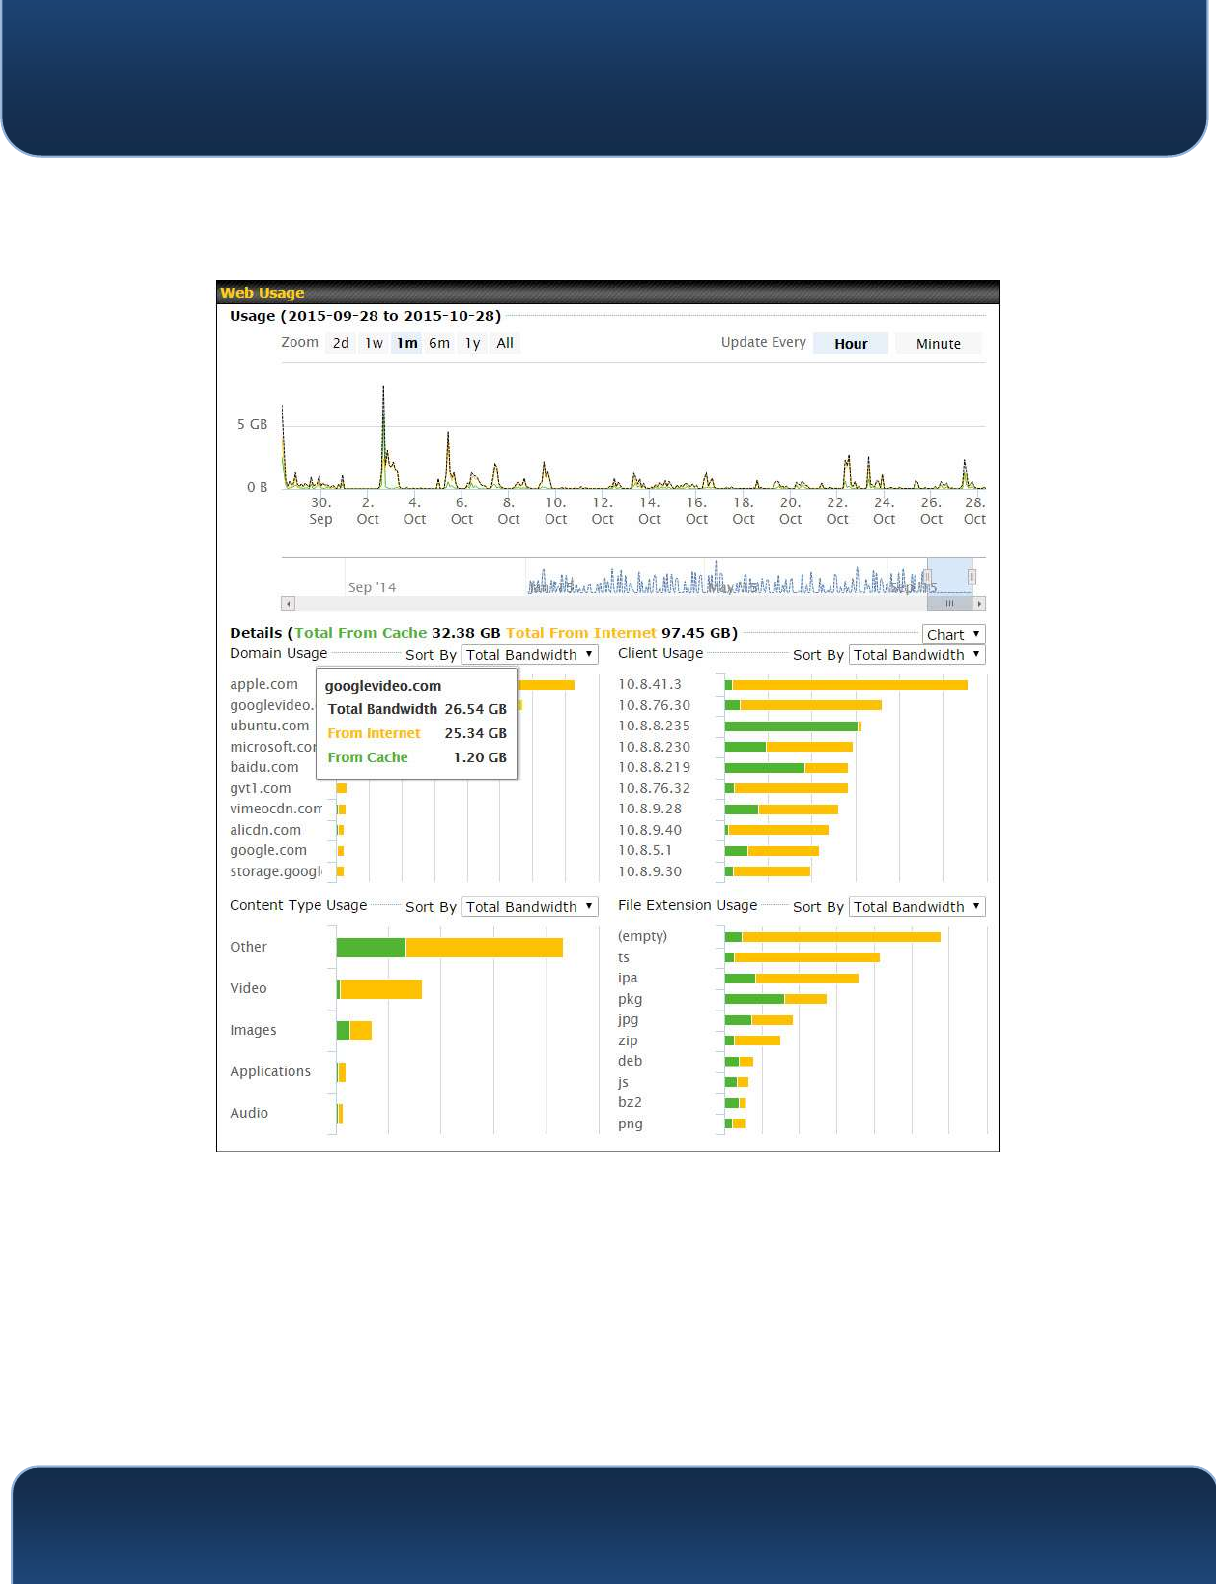Open File Extension Usage Sort By dropdown

click(917, 907)
